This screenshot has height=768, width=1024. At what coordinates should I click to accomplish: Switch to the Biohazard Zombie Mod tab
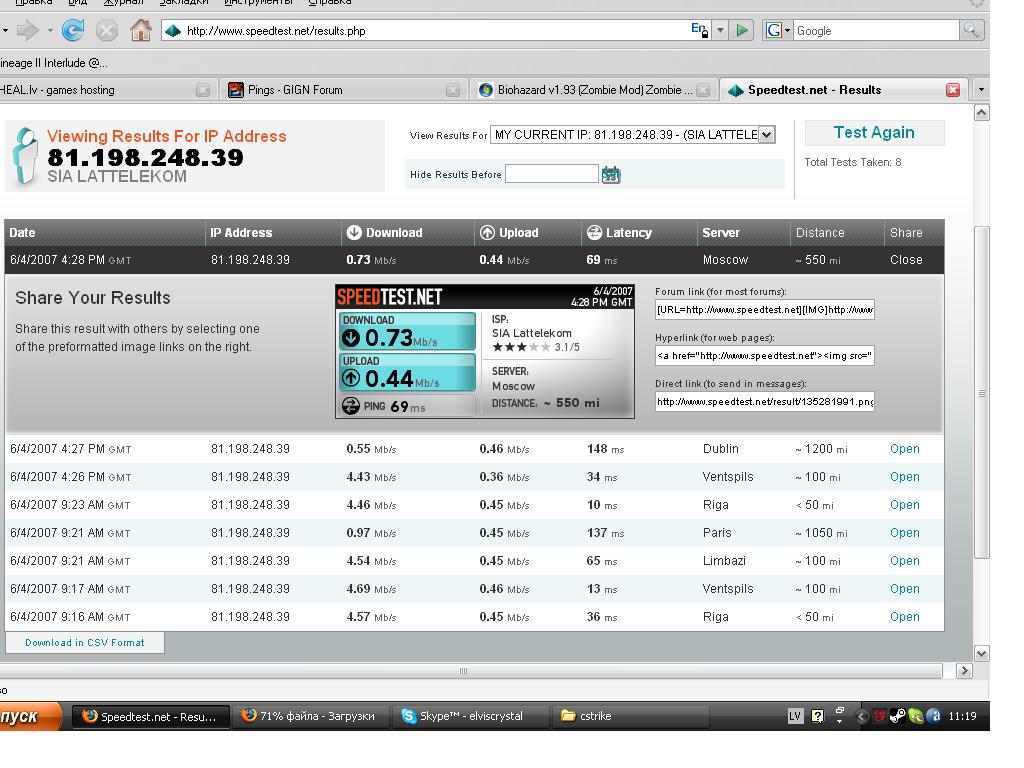(585, 90)
